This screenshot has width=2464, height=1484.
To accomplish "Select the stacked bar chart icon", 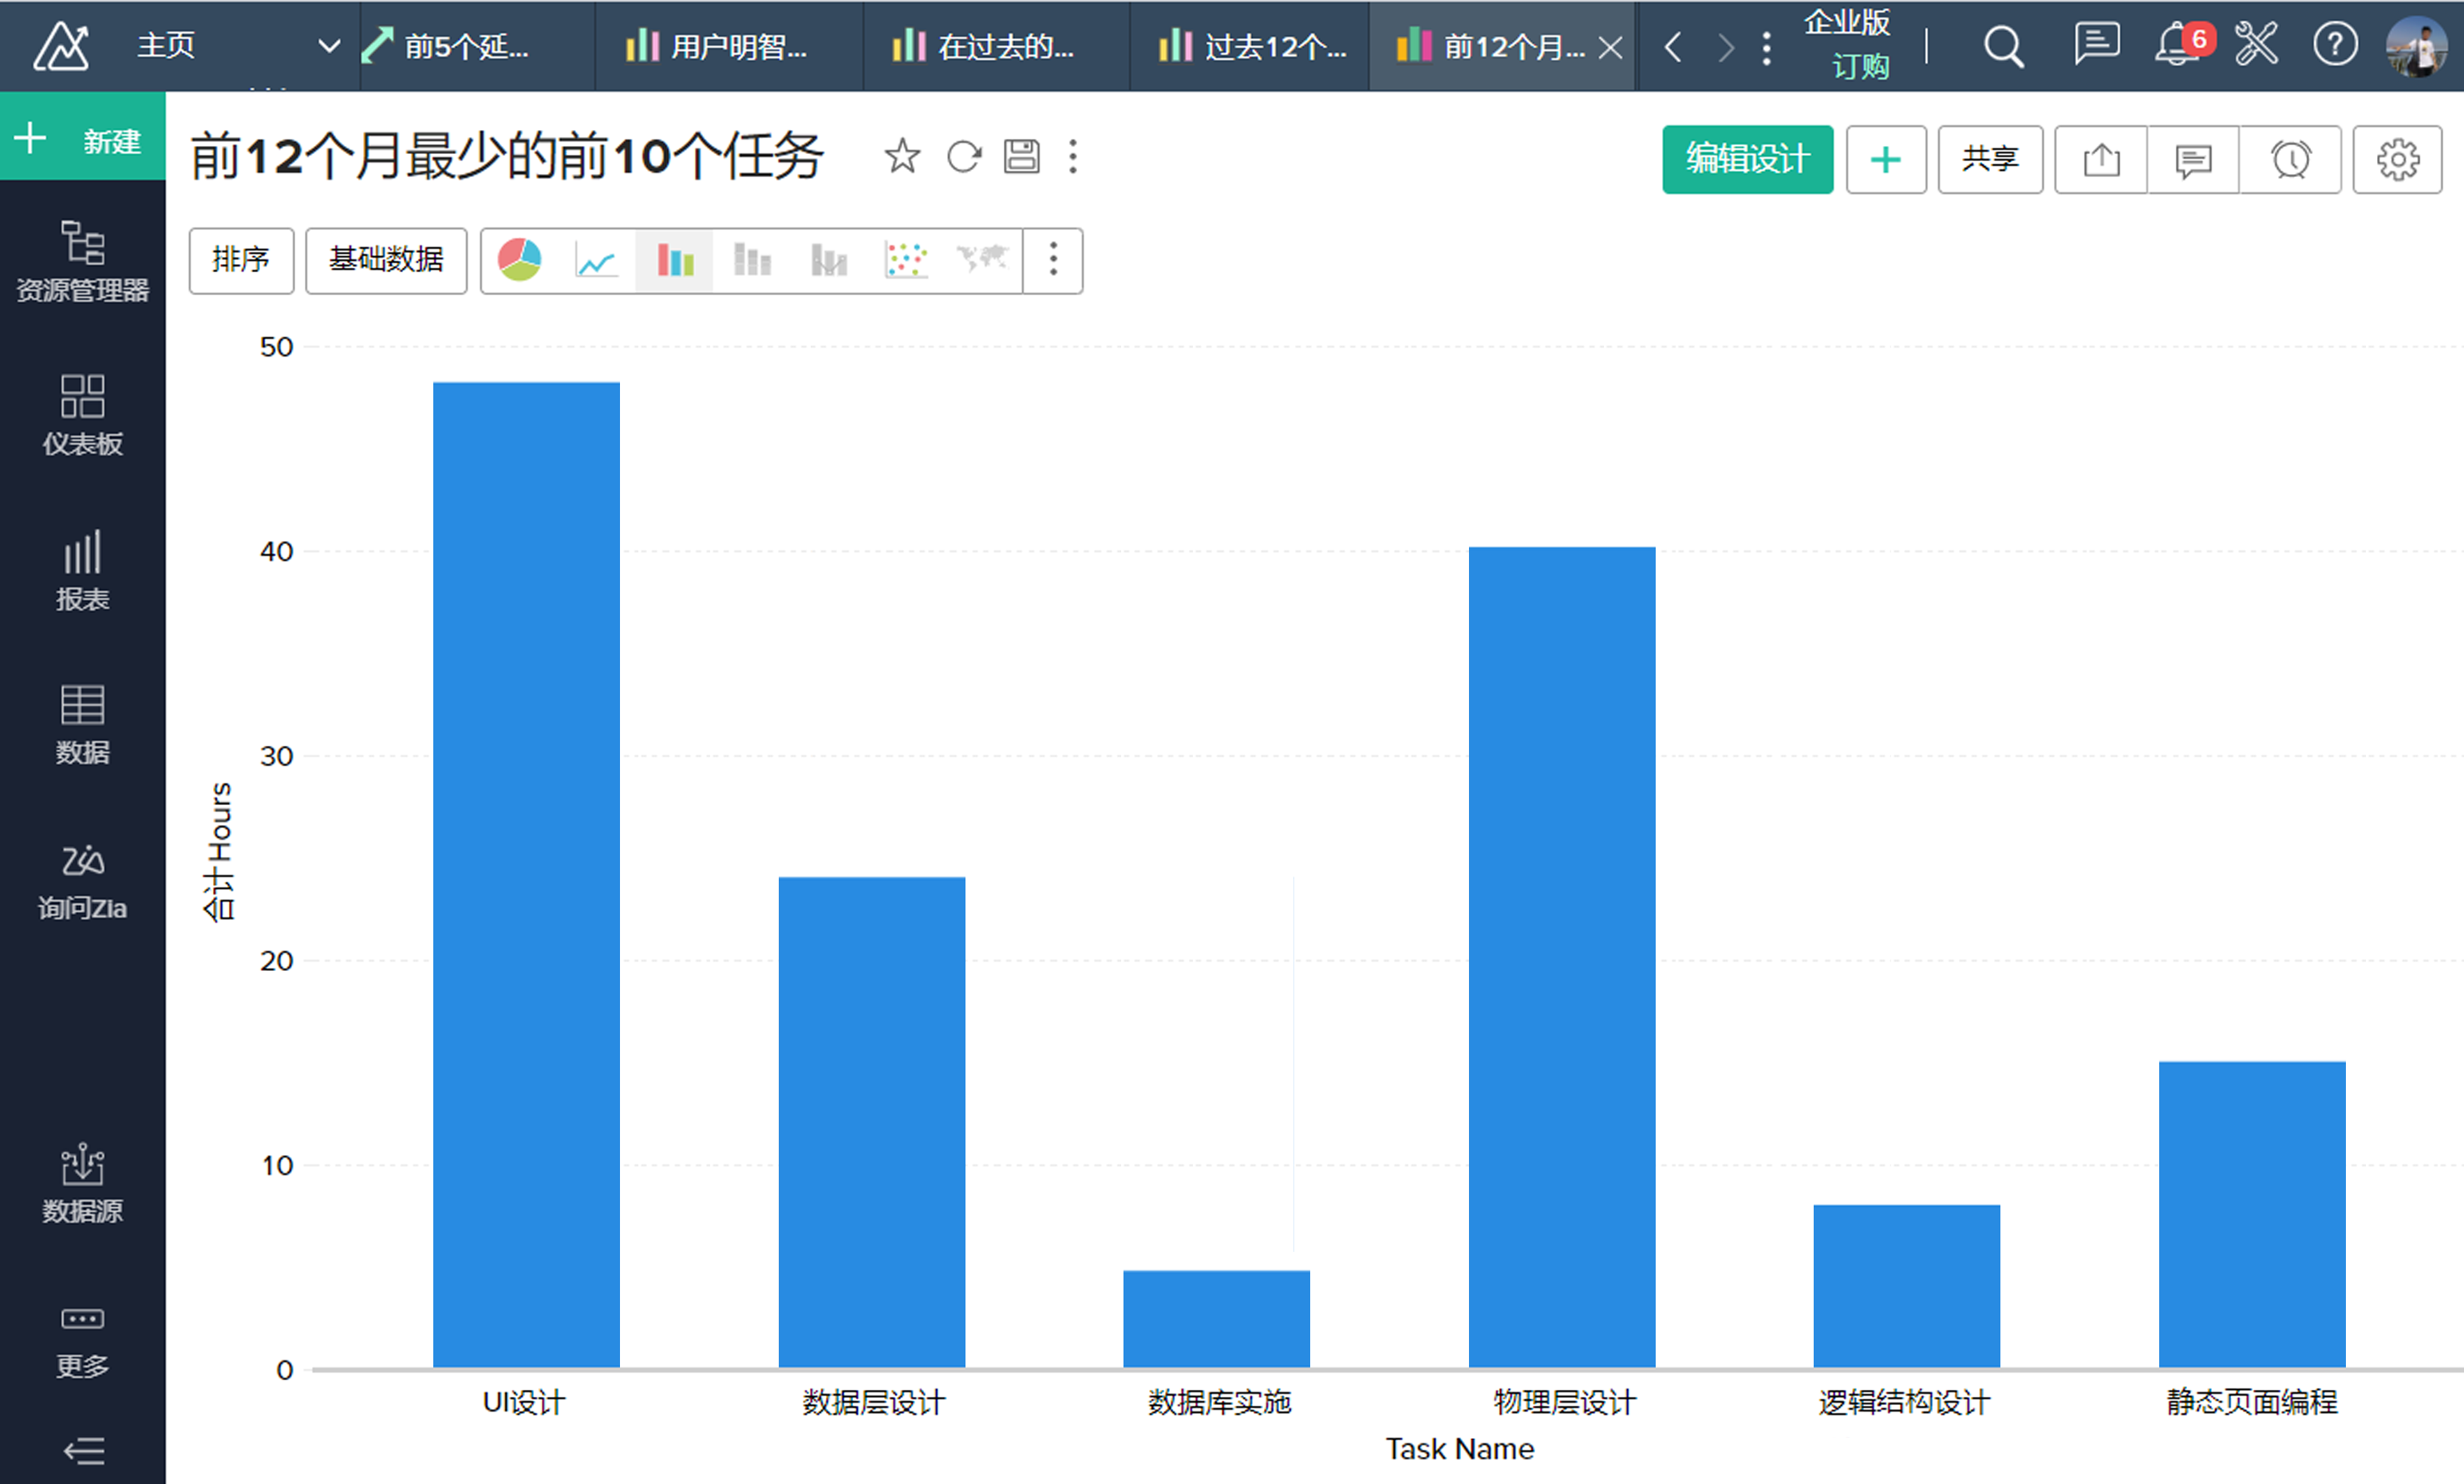I will click(x=752, y=260).
